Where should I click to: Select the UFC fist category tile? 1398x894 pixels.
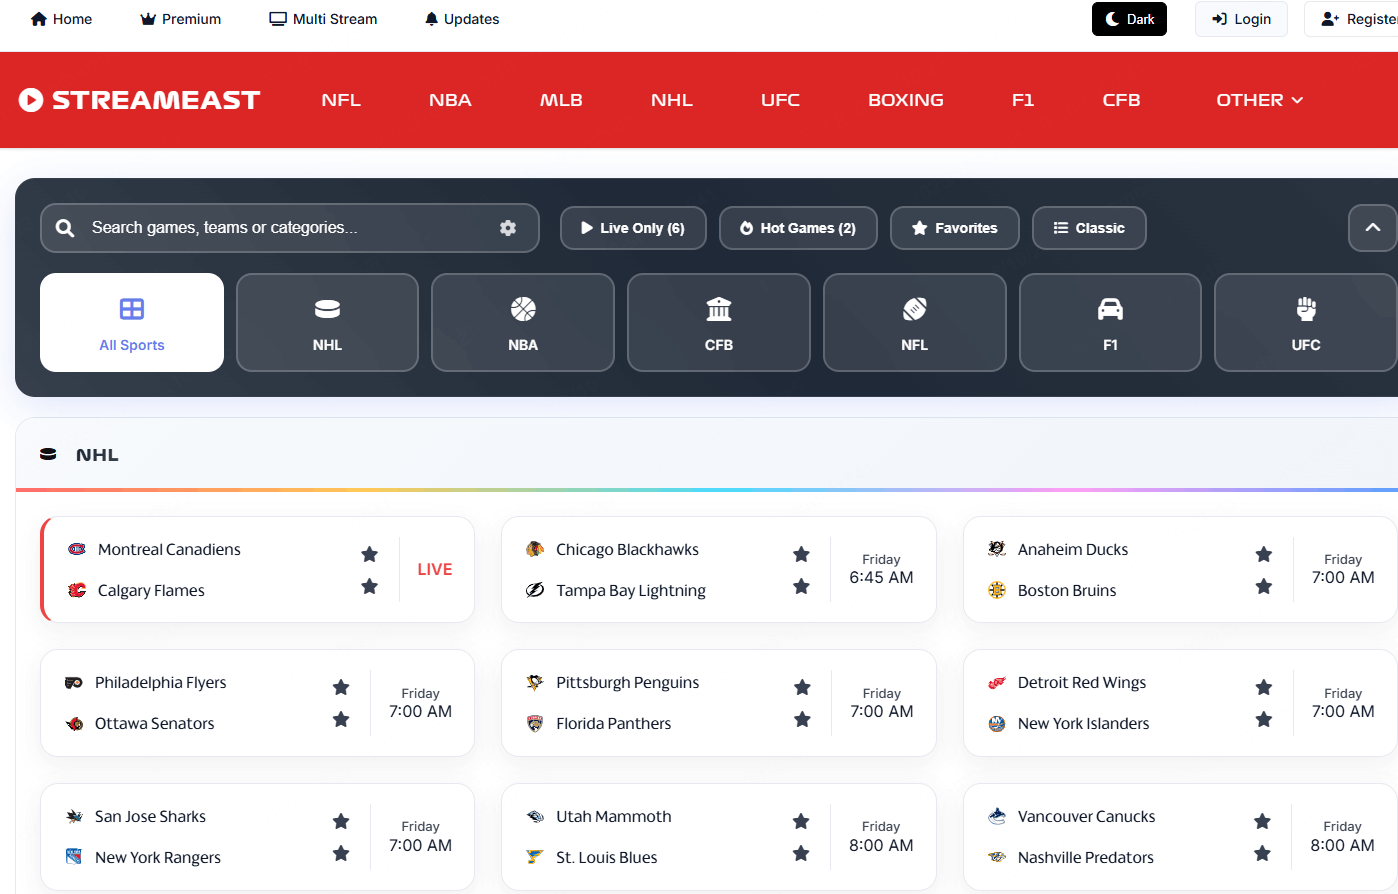pyautogui.click(x=1305, y=322)
